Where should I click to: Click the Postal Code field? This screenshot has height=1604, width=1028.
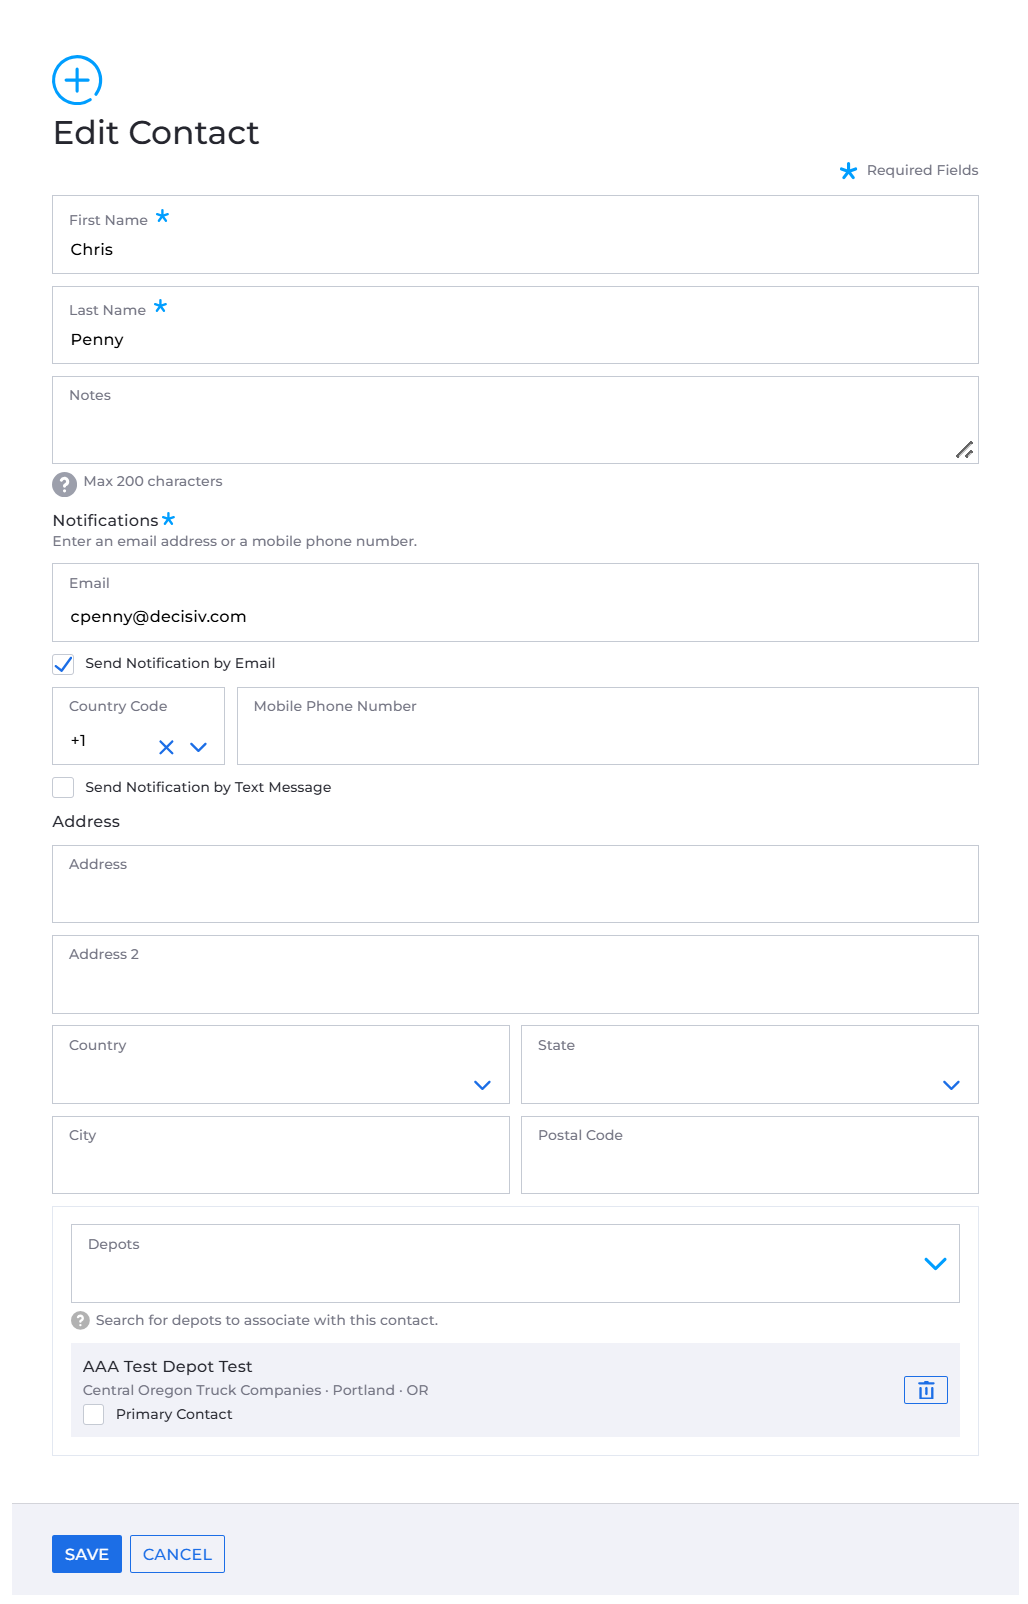750,1155
